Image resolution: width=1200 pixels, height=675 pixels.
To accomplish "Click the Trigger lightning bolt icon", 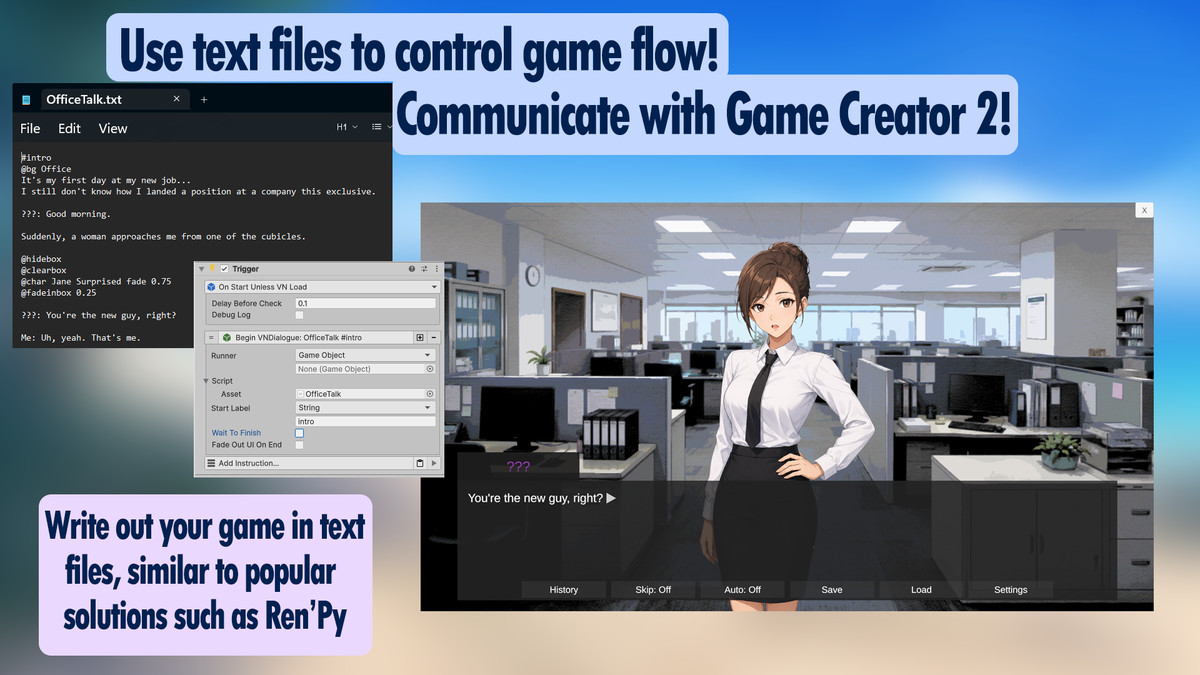I will [x=212, y=268].
